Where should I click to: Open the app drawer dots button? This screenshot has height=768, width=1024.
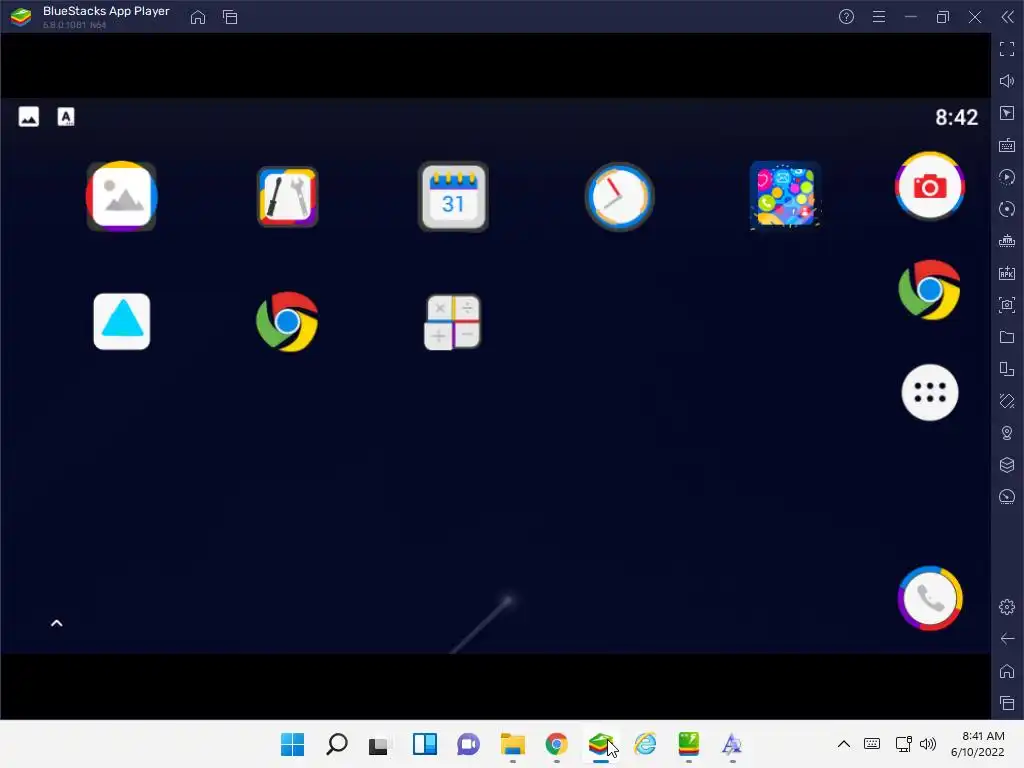pos(929,392)
